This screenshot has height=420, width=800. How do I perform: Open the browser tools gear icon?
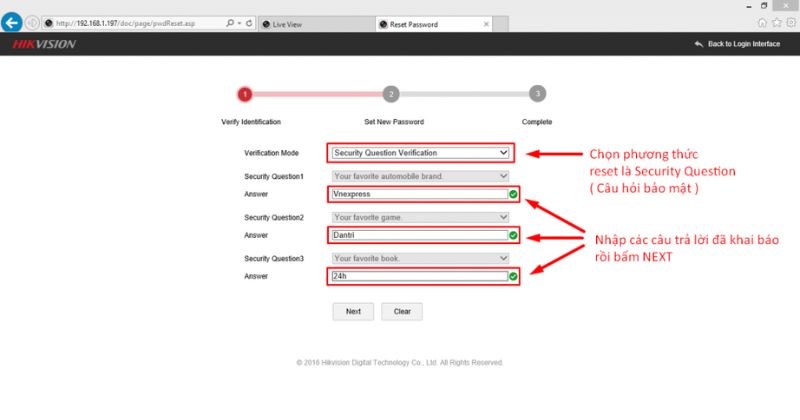[789, 22]
